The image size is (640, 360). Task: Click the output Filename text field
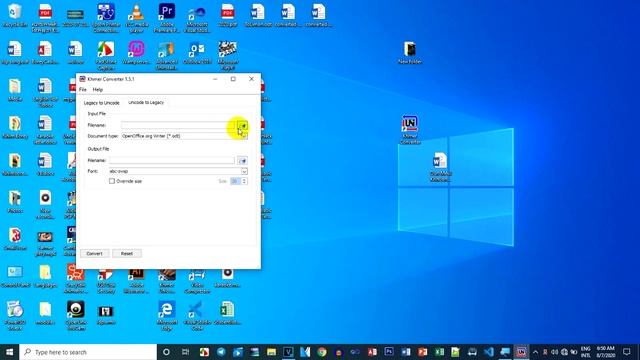(x=171, y=160)
